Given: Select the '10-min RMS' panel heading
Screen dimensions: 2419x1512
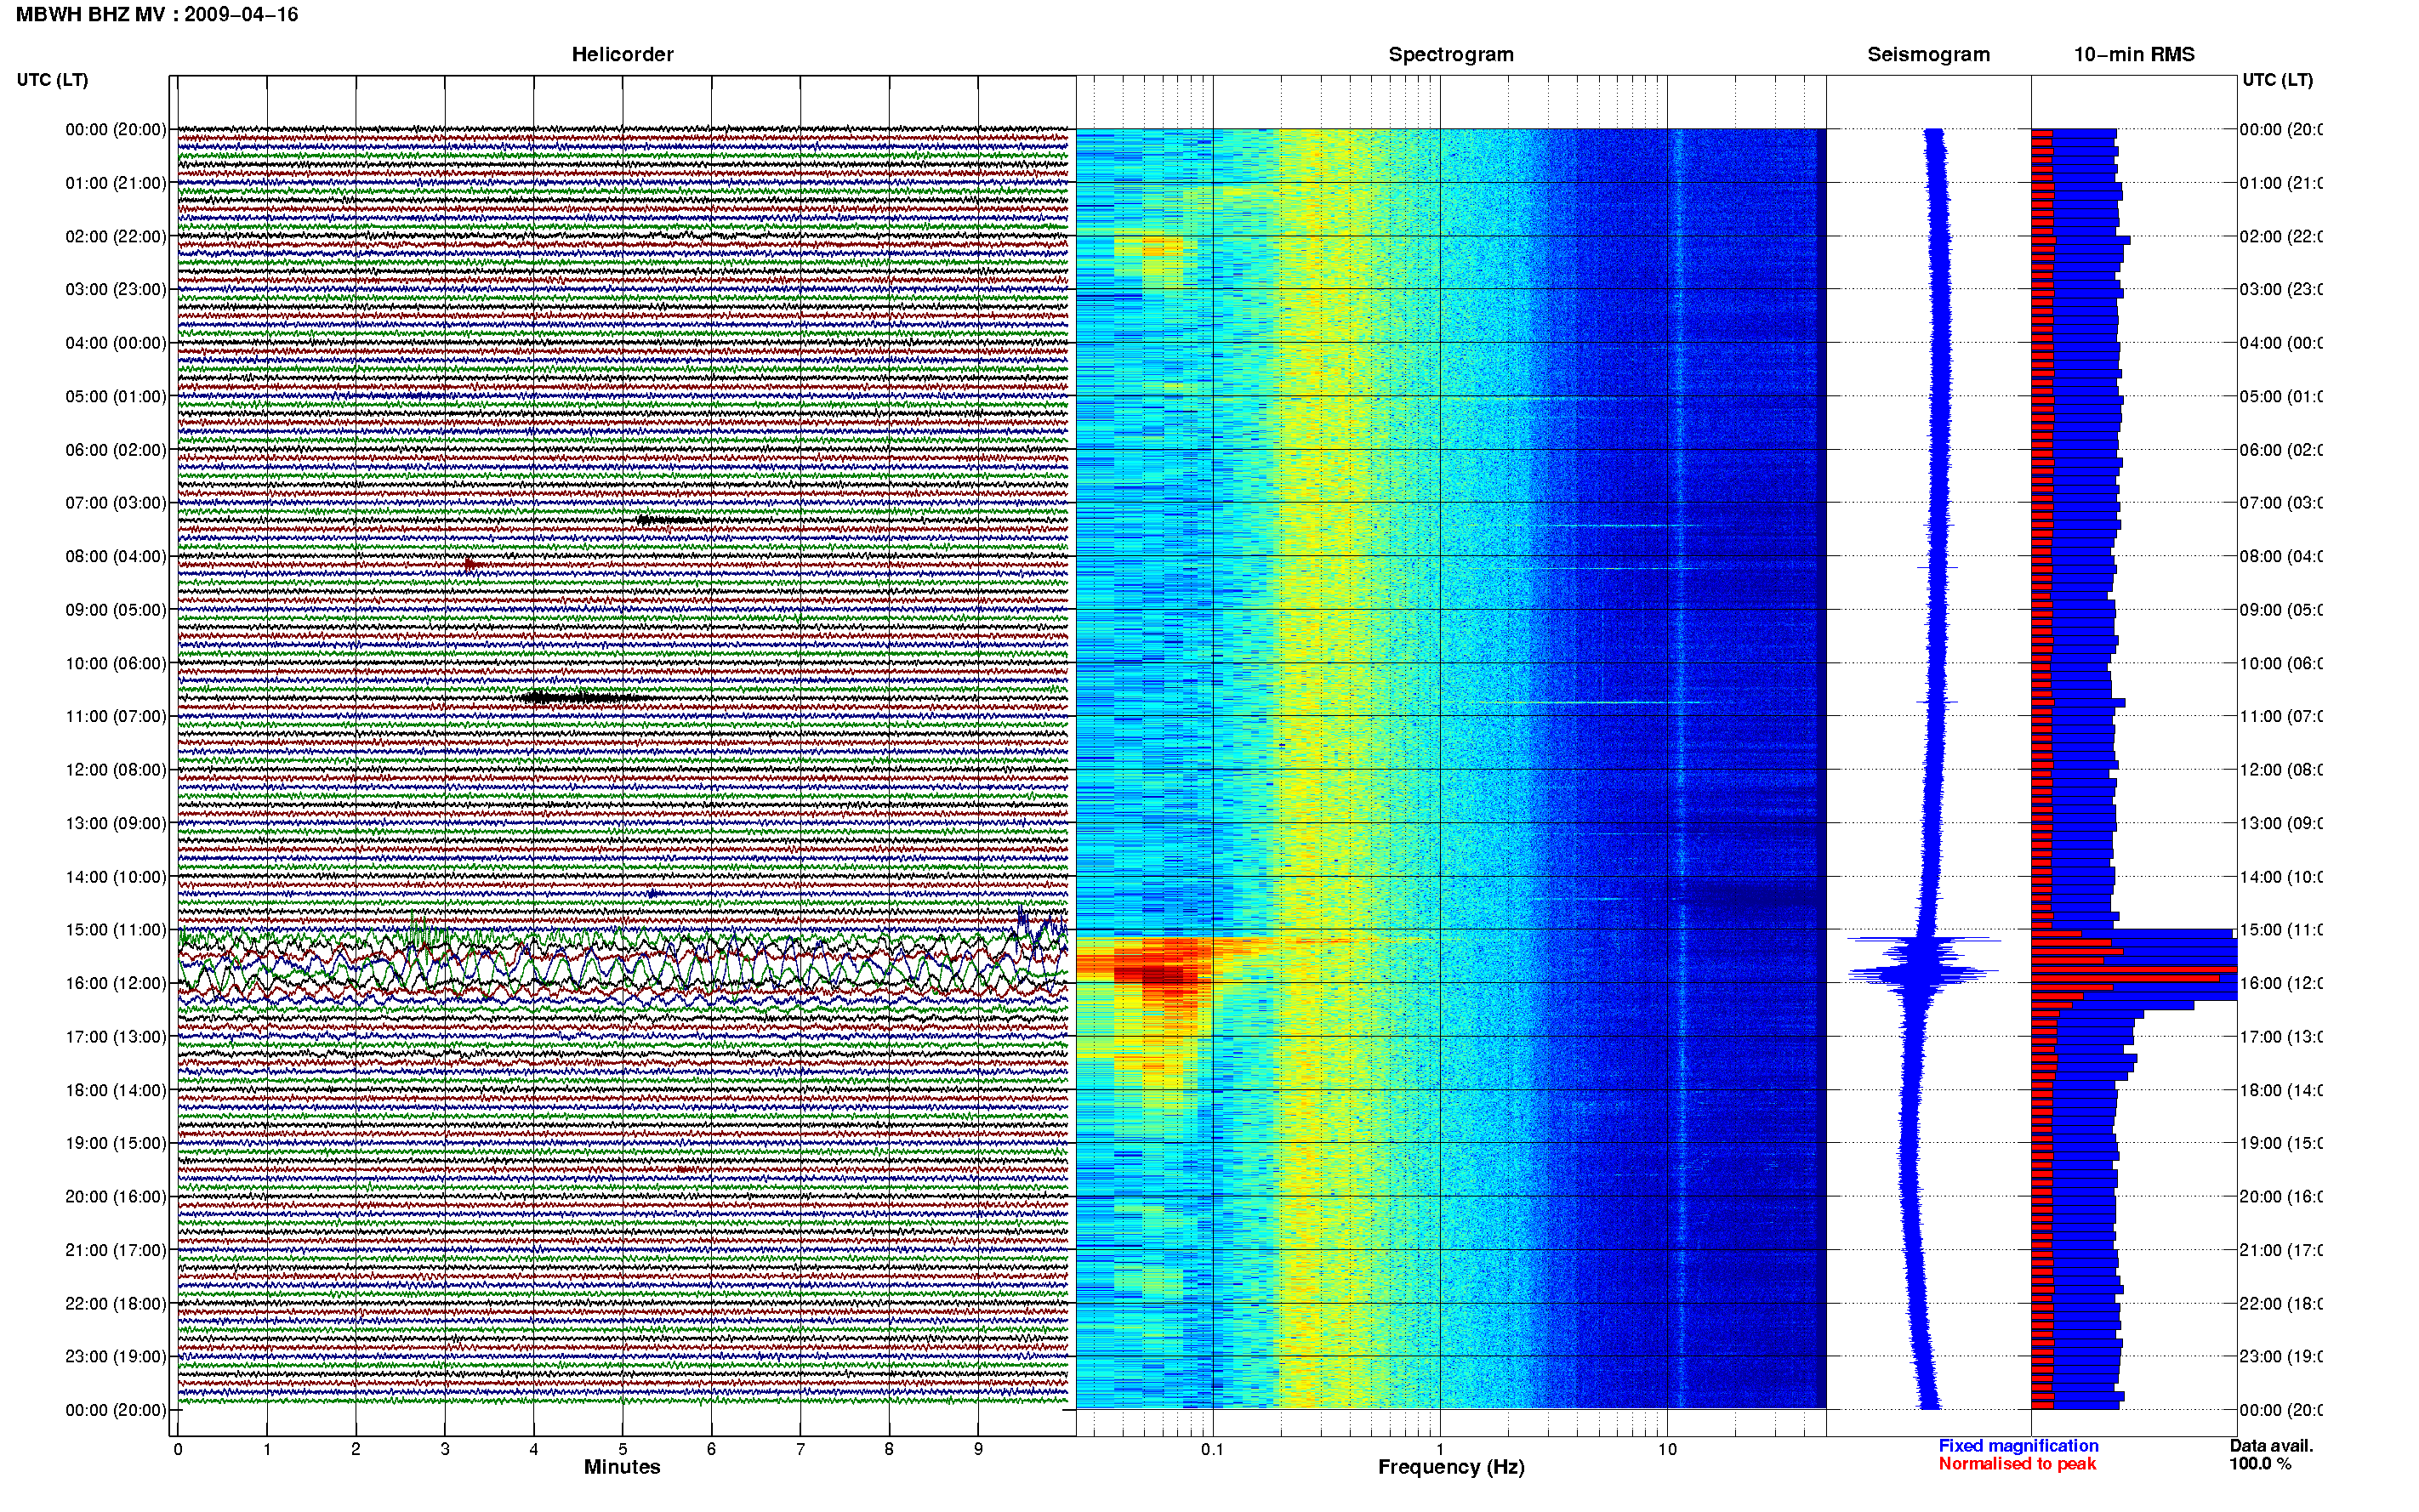Looking at the screenshot, I should pyautogui.click(x=2134, y=55).
